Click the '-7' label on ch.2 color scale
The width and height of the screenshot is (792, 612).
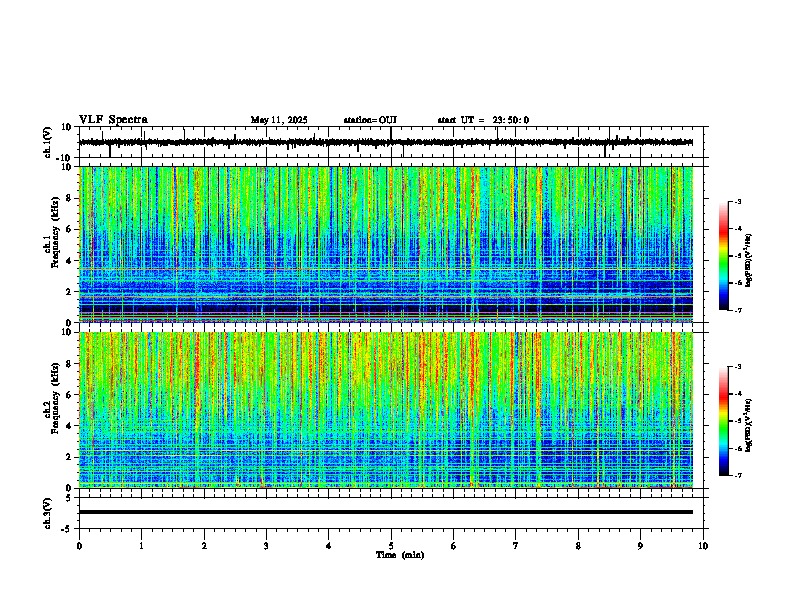737,475
